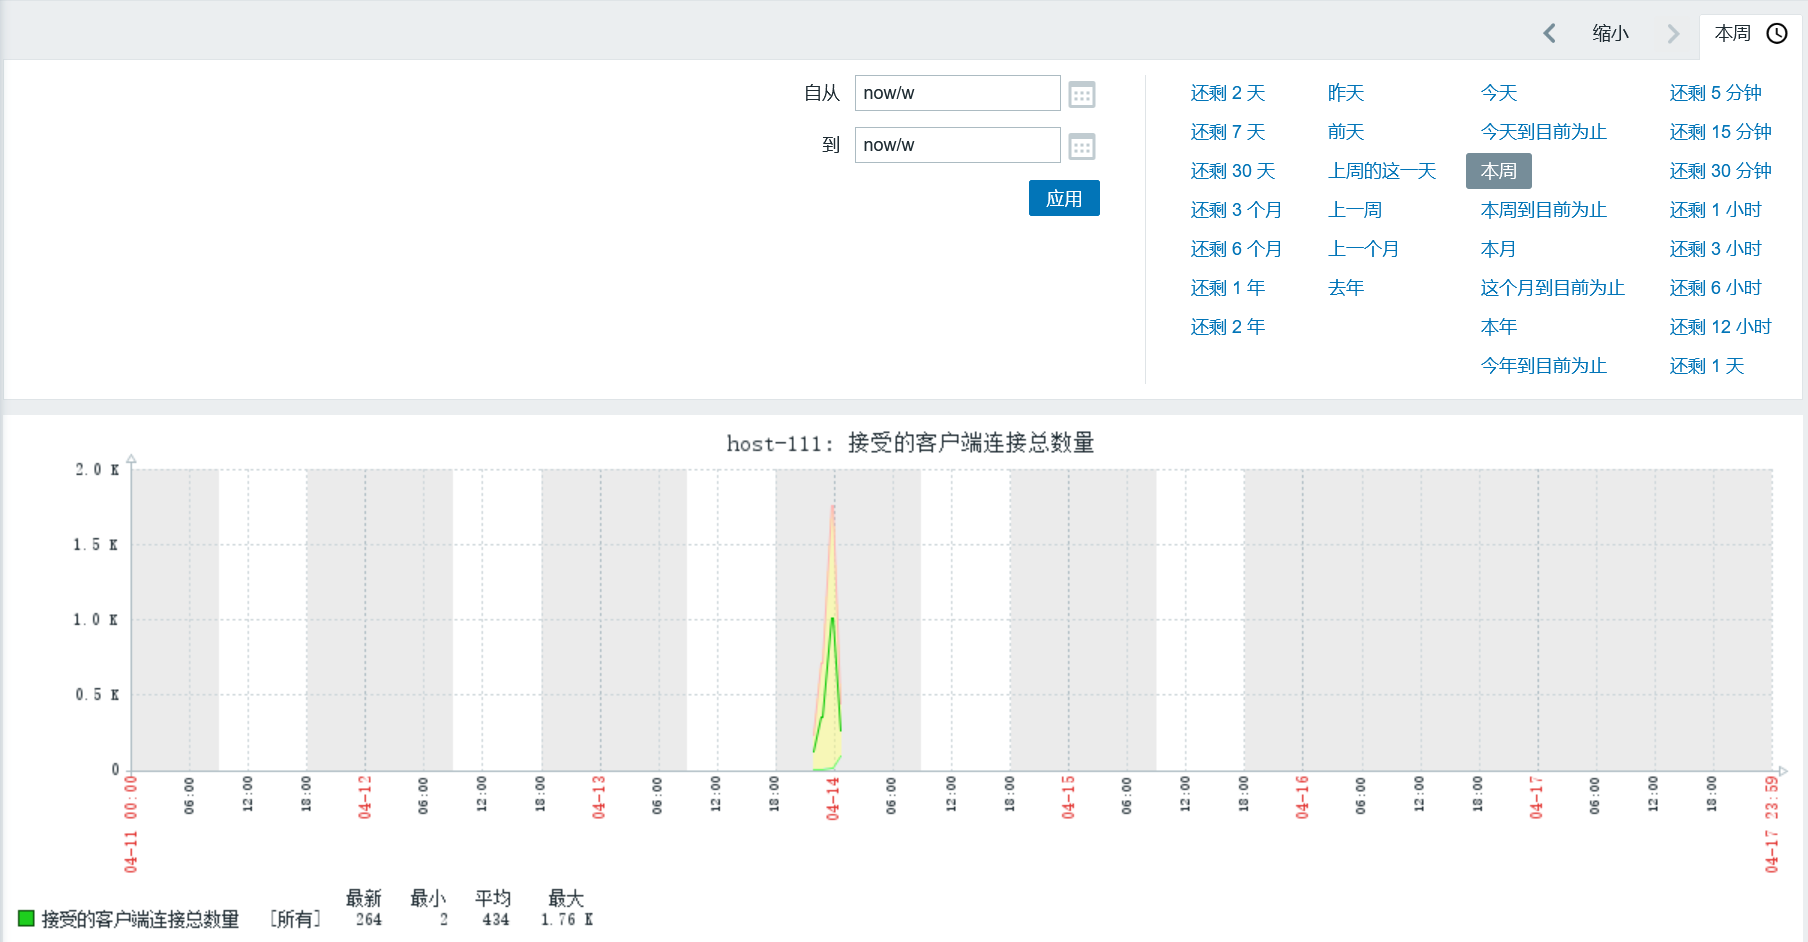Choose 还剩 1 天 range
Screen dimensions: 1808x942
[1707, 366]
